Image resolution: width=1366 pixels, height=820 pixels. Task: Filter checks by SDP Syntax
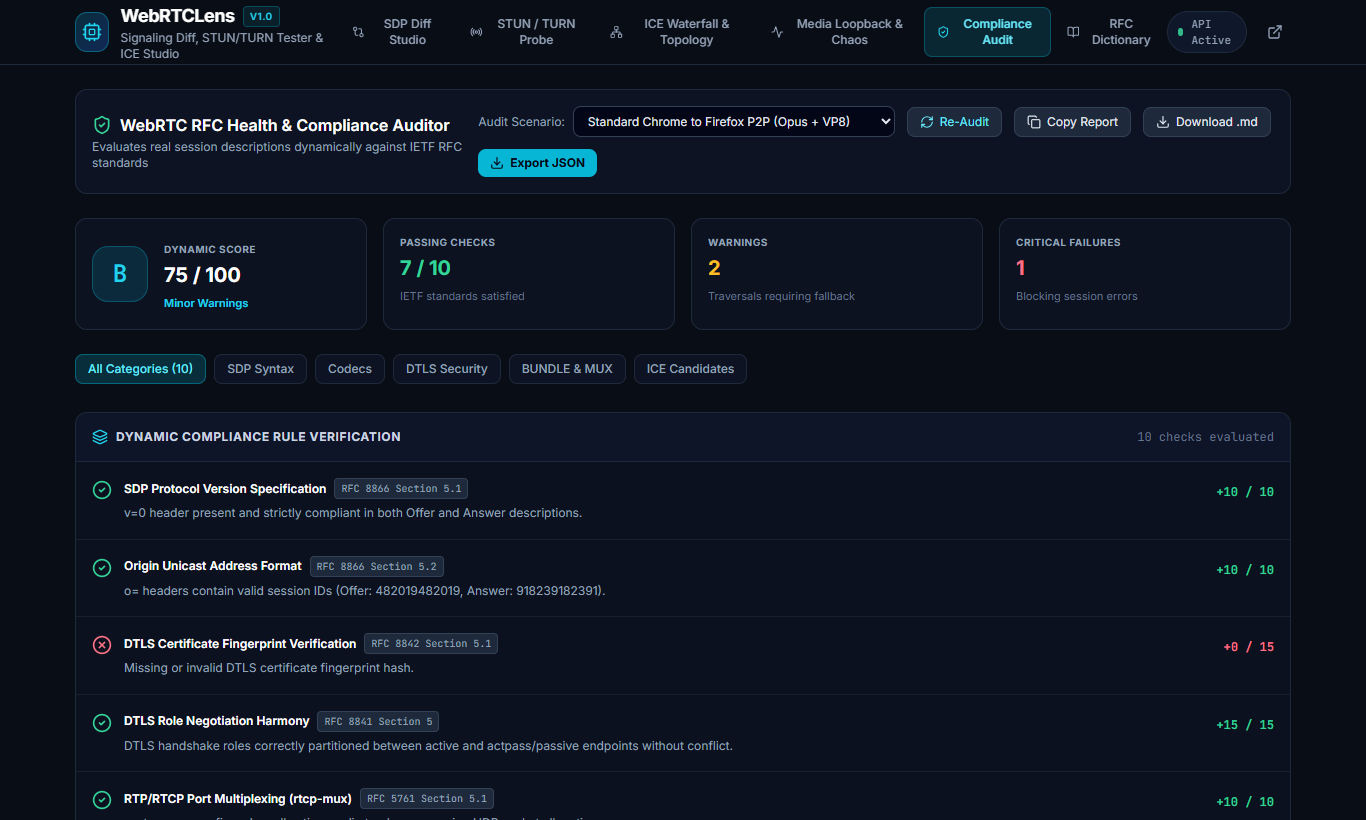click(260, 369)
